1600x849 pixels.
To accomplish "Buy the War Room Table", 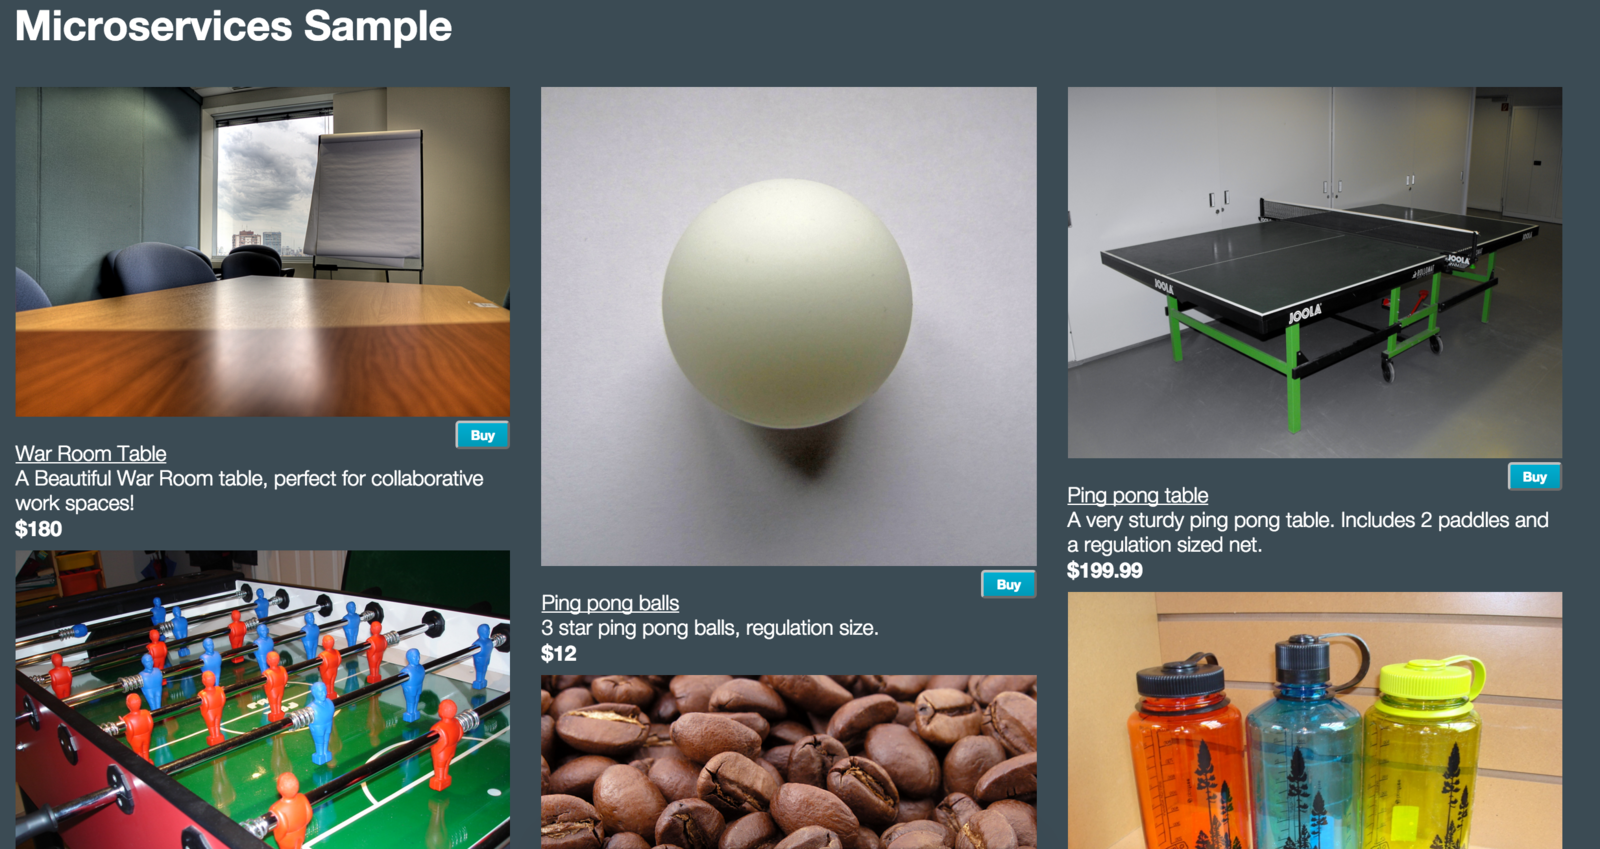I will coord(483,435).
